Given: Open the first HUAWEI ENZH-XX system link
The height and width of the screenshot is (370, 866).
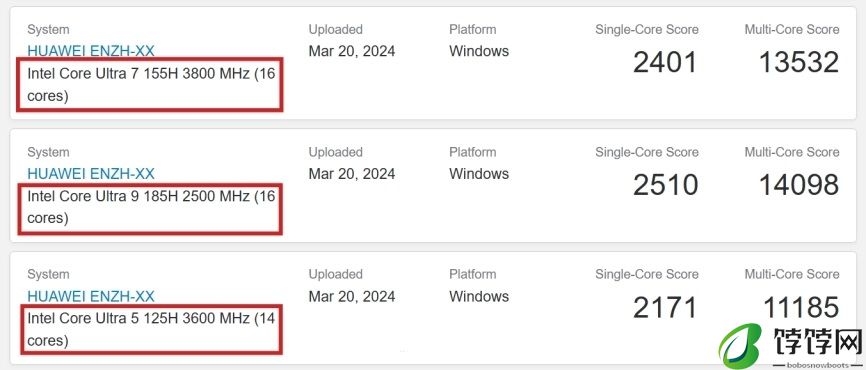Looking at the screenshot, I should [x=91, y=51].
